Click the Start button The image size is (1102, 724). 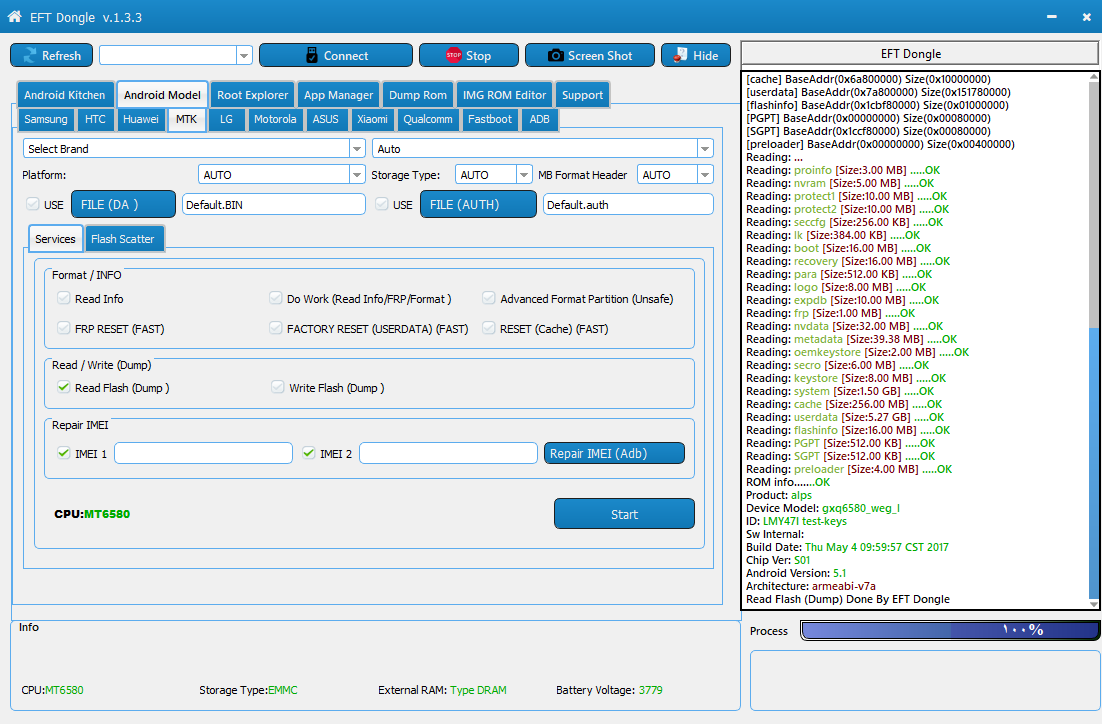pos(624,514)
